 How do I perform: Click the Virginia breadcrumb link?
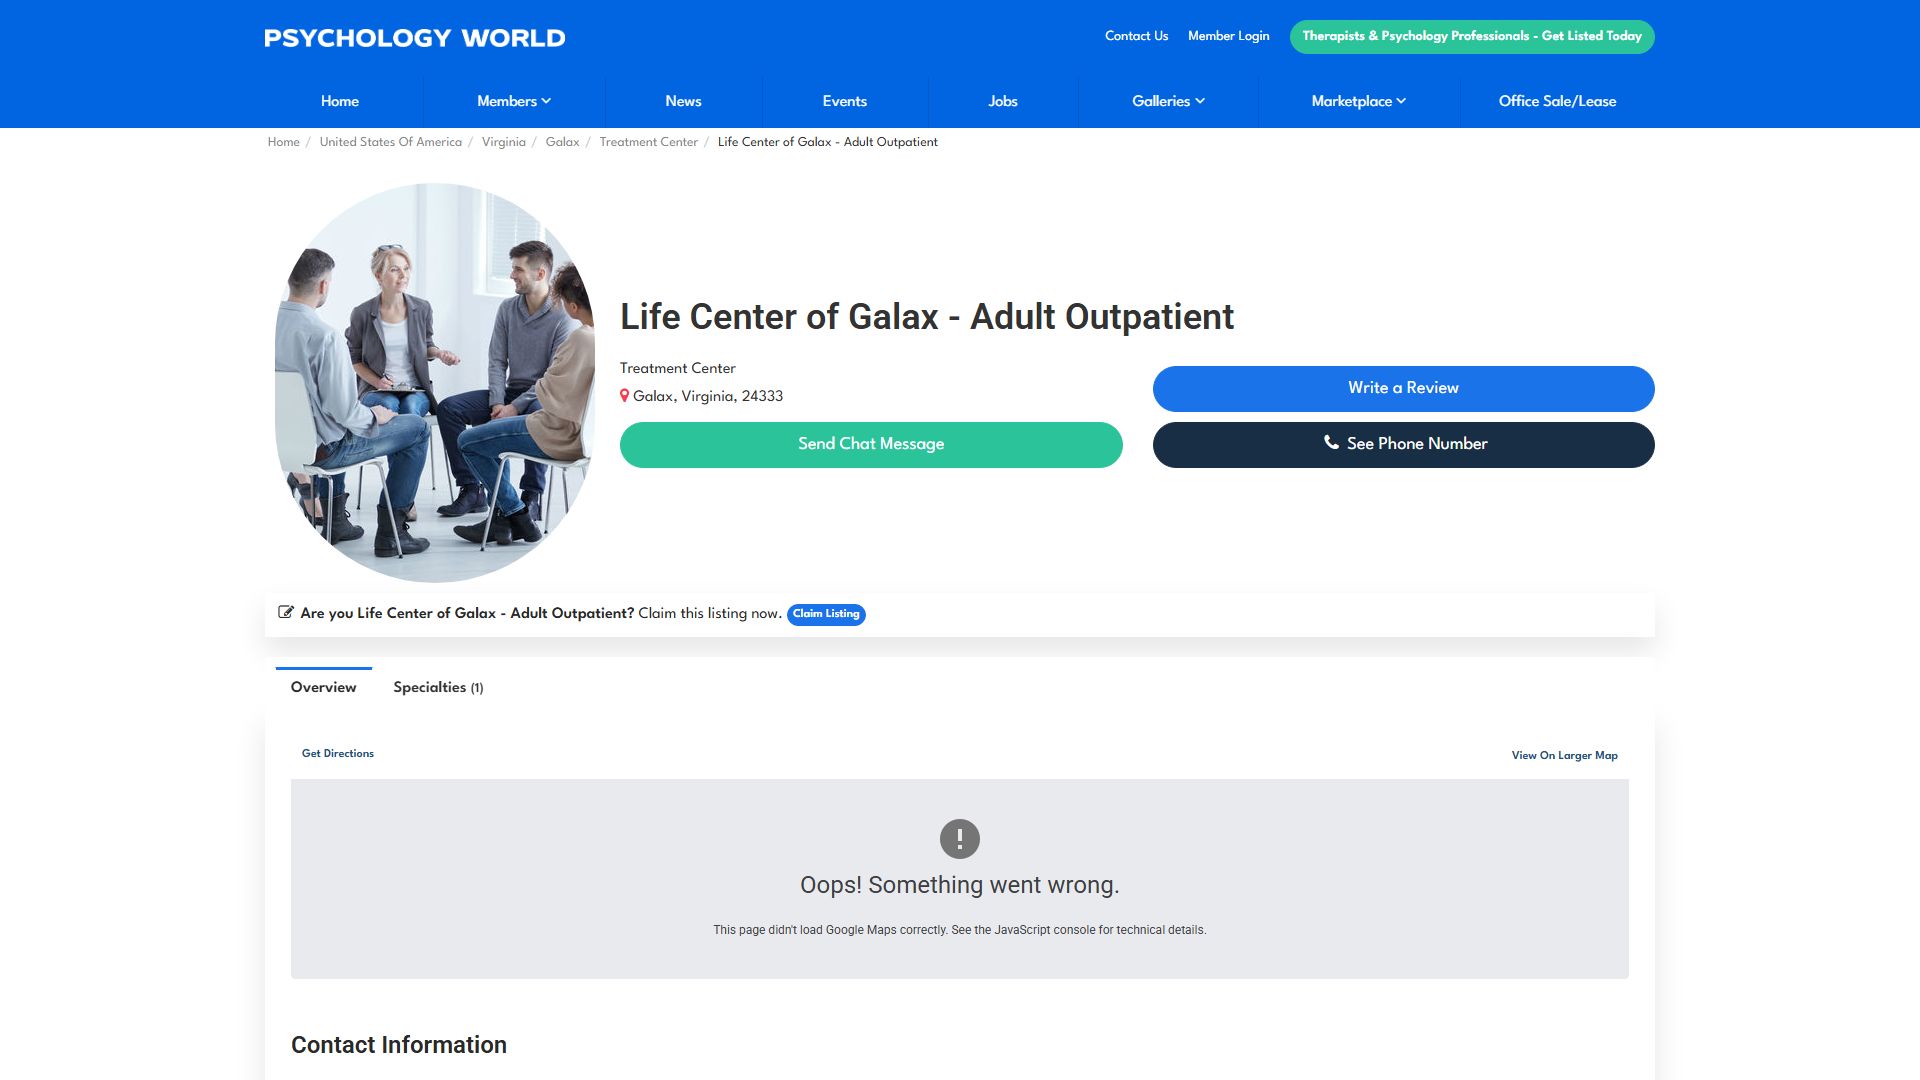[x=503, y=142]
